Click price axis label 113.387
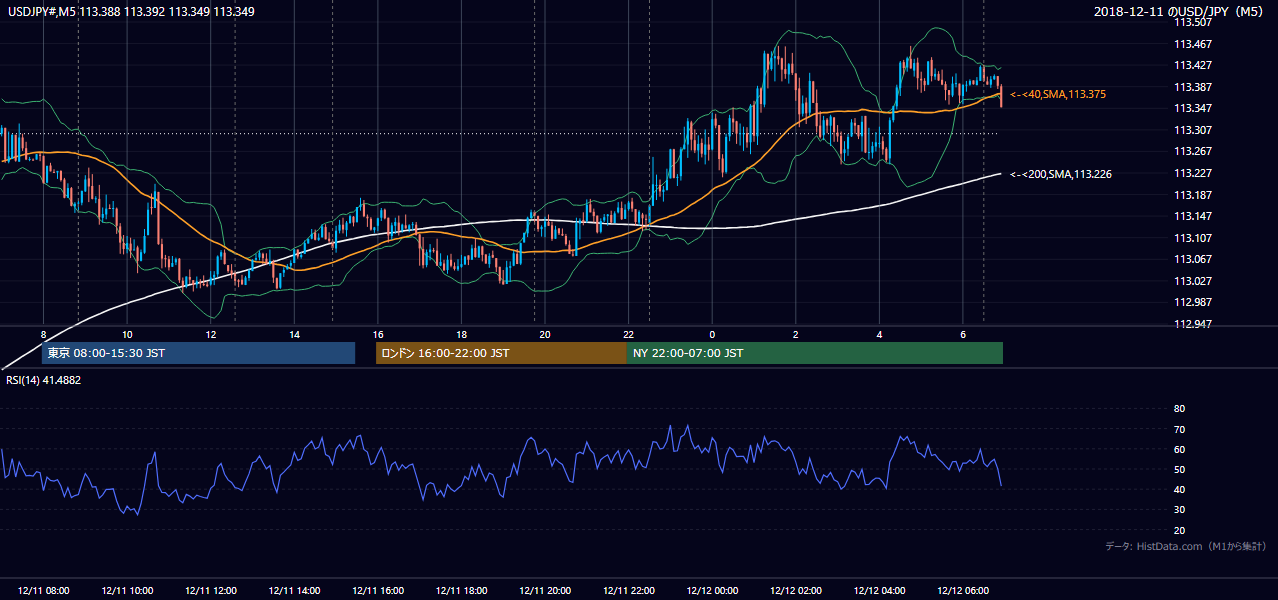Image resolution: width=1278 pixels, height=600 pixels. (x=1193, y=87)
